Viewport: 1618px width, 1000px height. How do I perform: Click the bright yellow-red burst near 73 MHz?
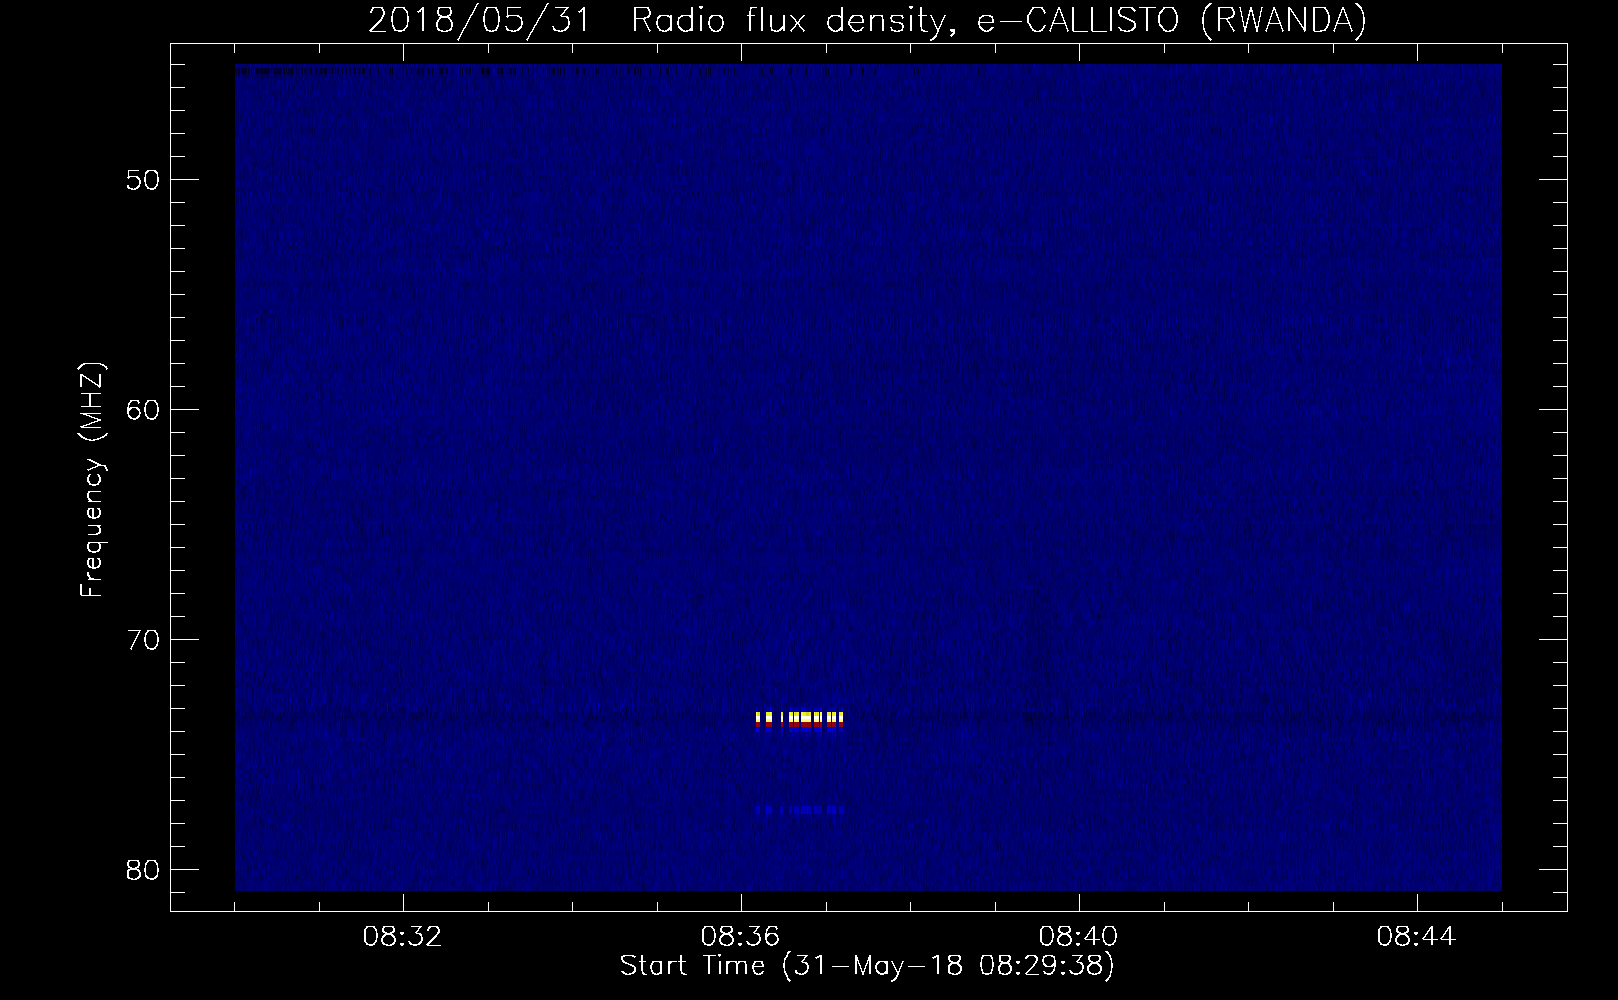[x=800, y=721]
